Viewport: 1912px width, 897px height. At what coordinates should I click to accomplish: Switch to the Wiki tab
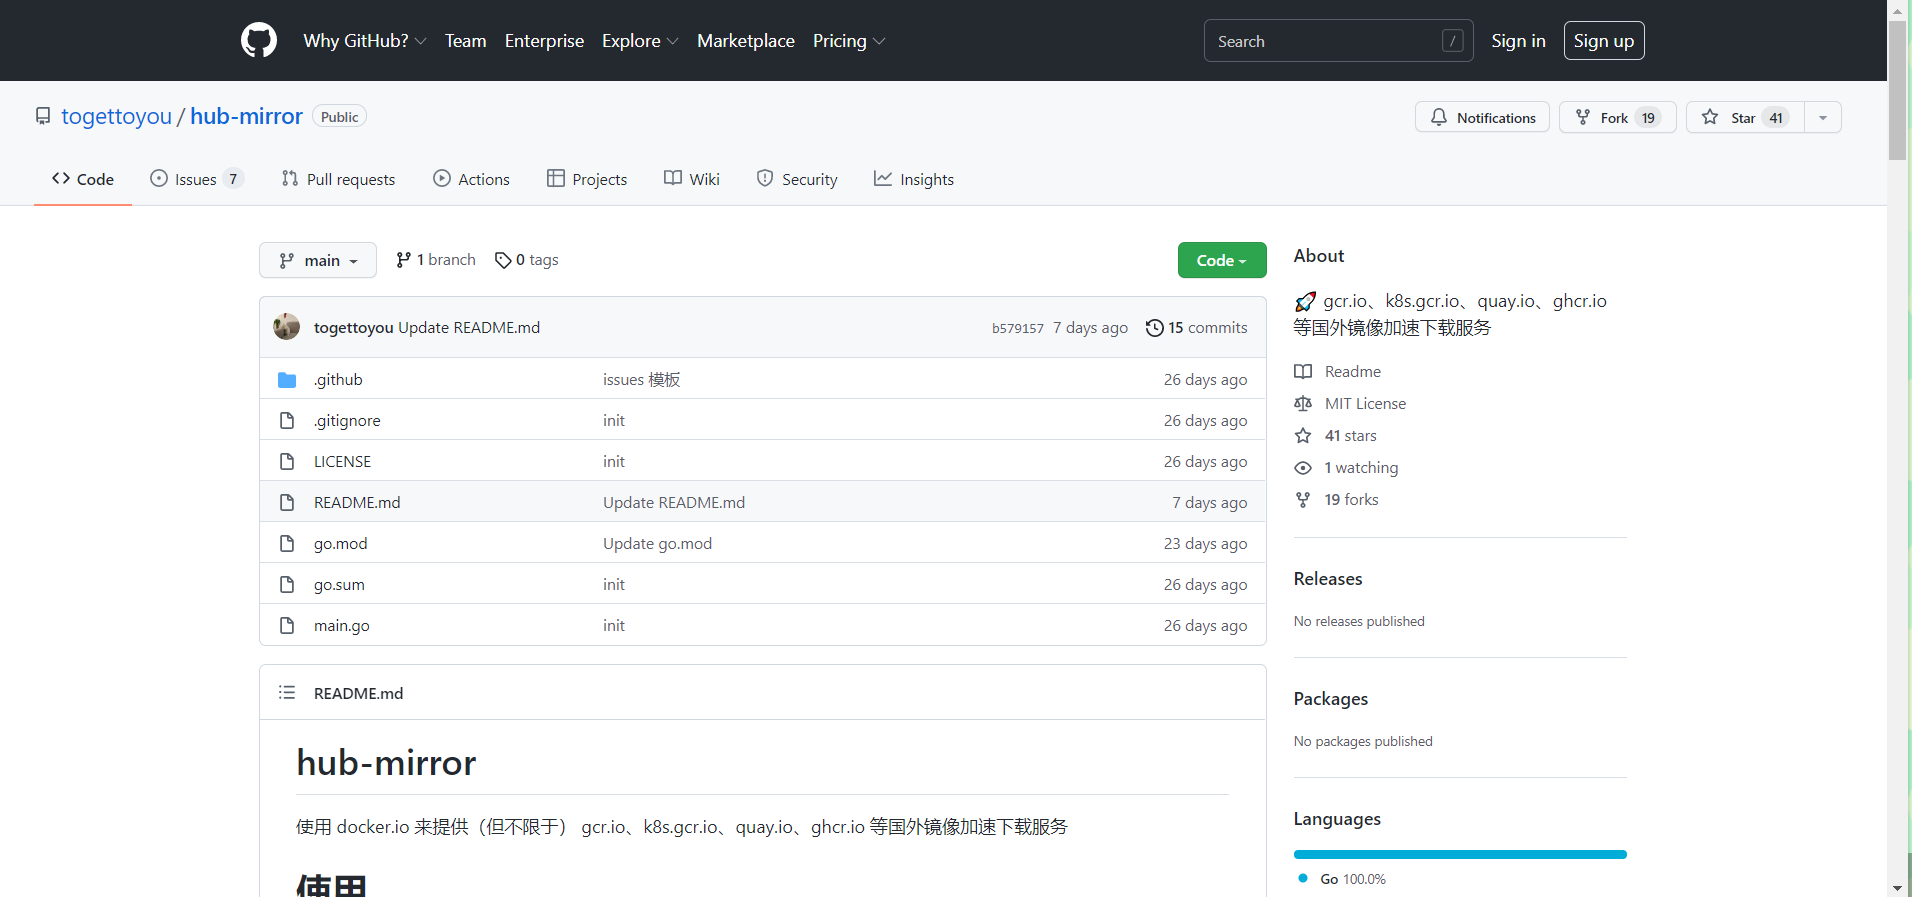click(x=692, y=179)
